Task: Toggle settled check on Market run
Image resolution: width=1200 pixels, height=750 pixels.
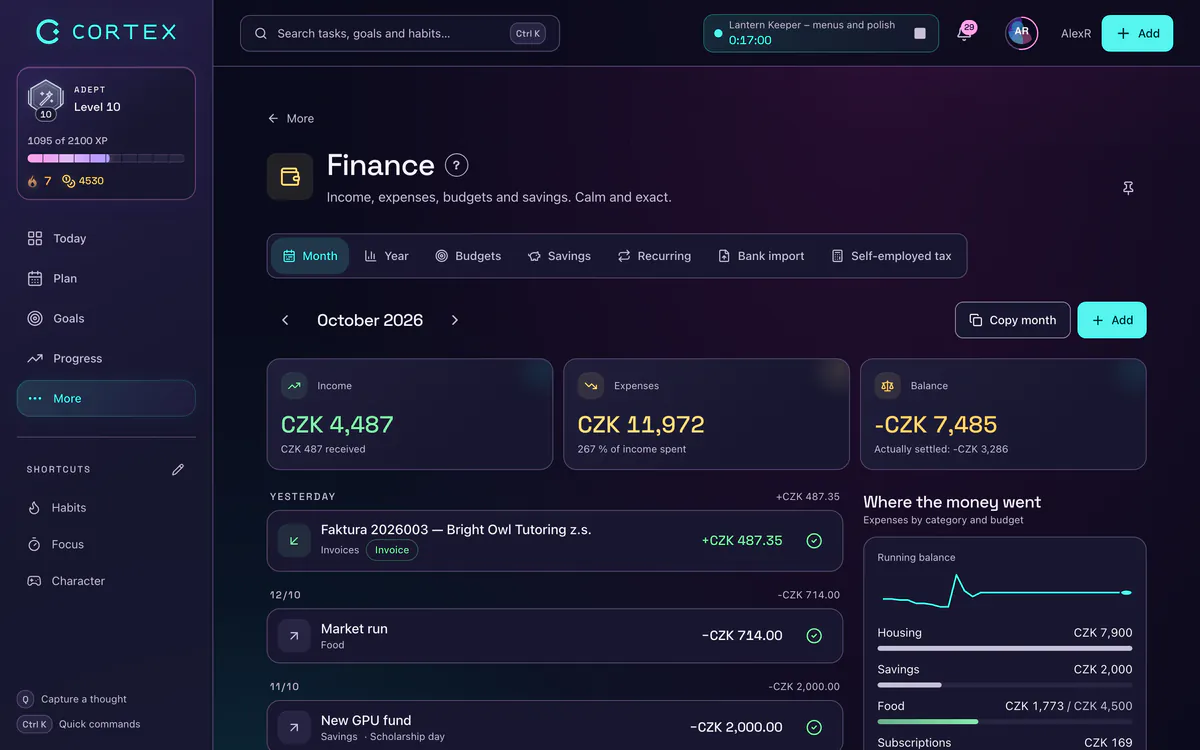Action: [814, 636]
